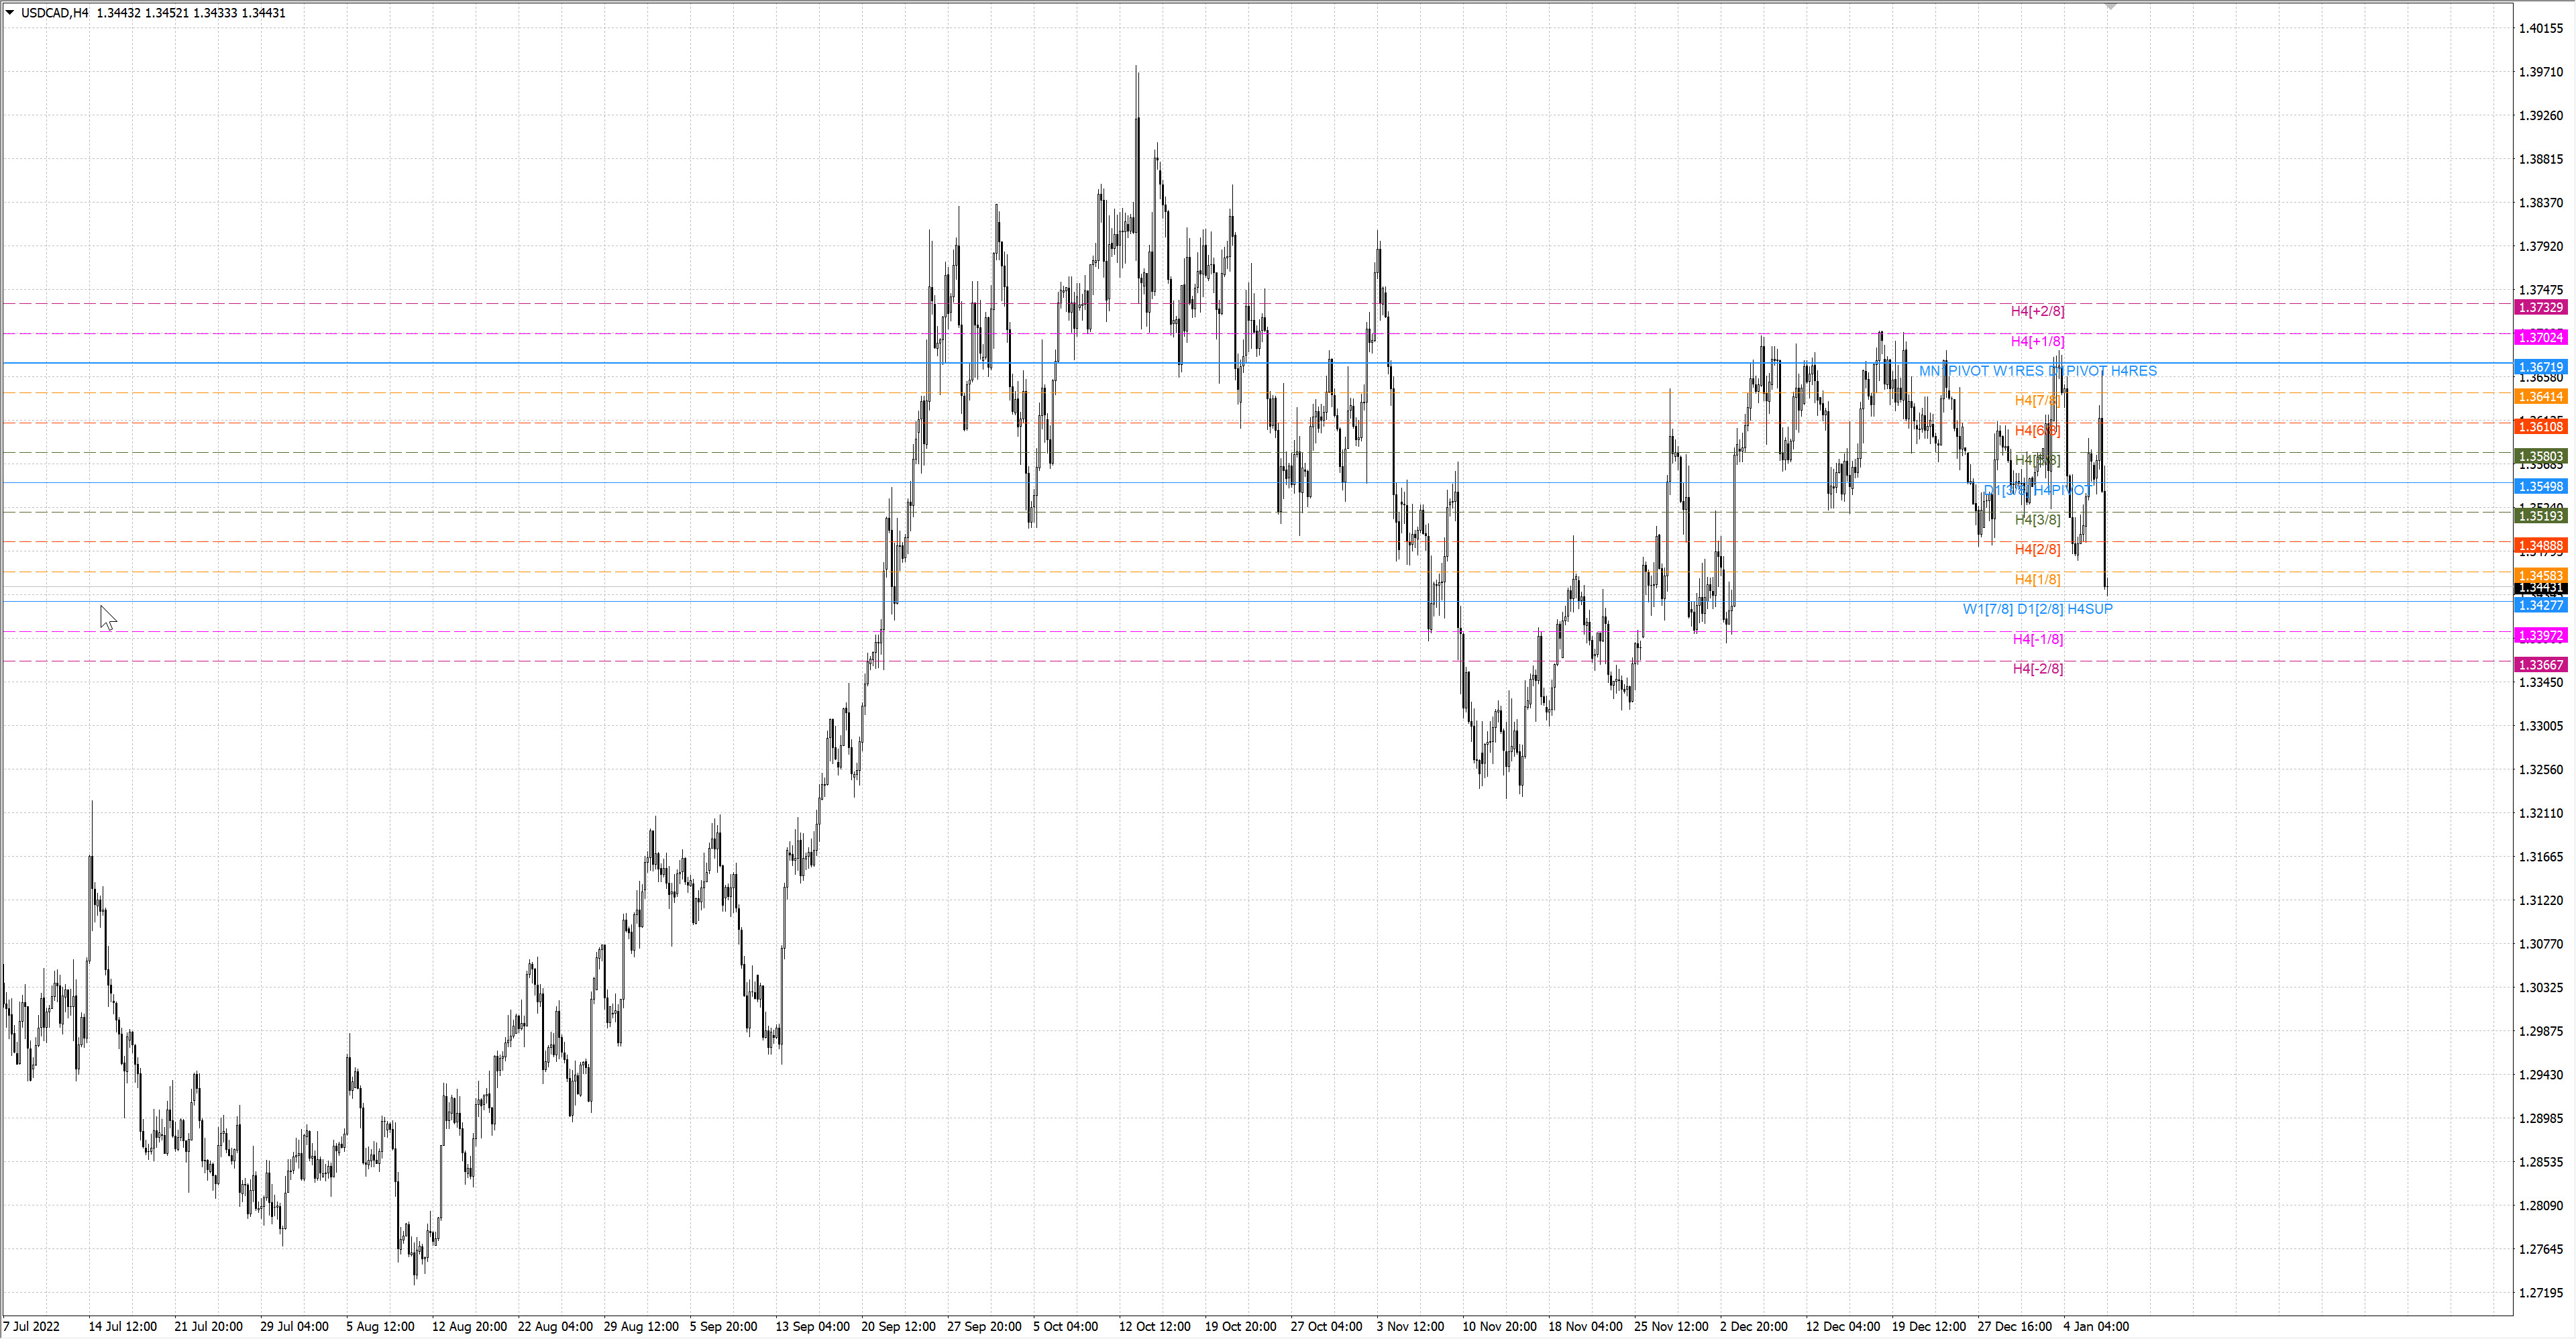Click the gray chart shift marker at top
This screenshot has height=1339, width=2576.
pos(2110,7)
